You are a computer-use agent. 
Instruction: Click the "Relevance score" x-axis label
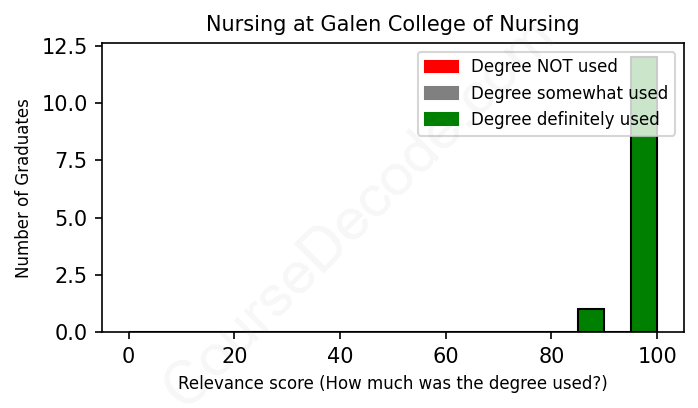(x=392, y=383)
